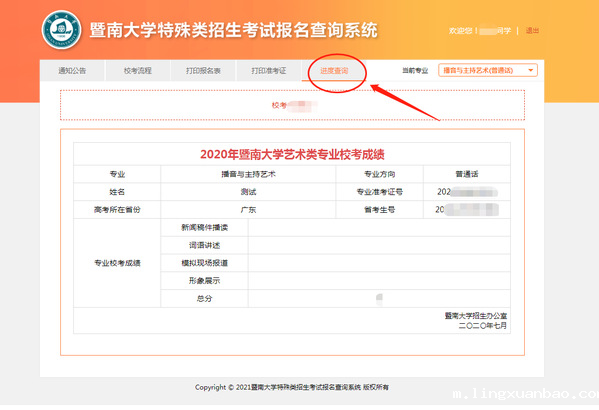Click the 普通话 cell
The height and width of the screenshot is (410, 599).
pos(467,174)
